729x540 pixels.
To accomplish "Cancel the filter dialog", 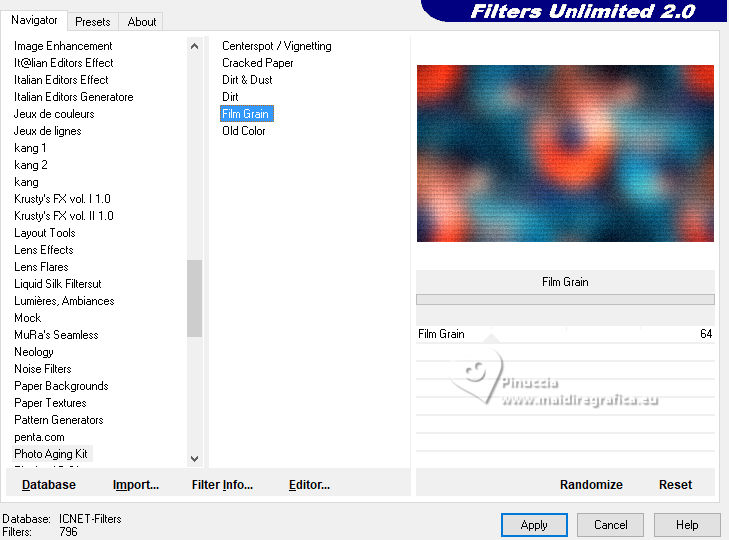I will (x=610, y=525).
